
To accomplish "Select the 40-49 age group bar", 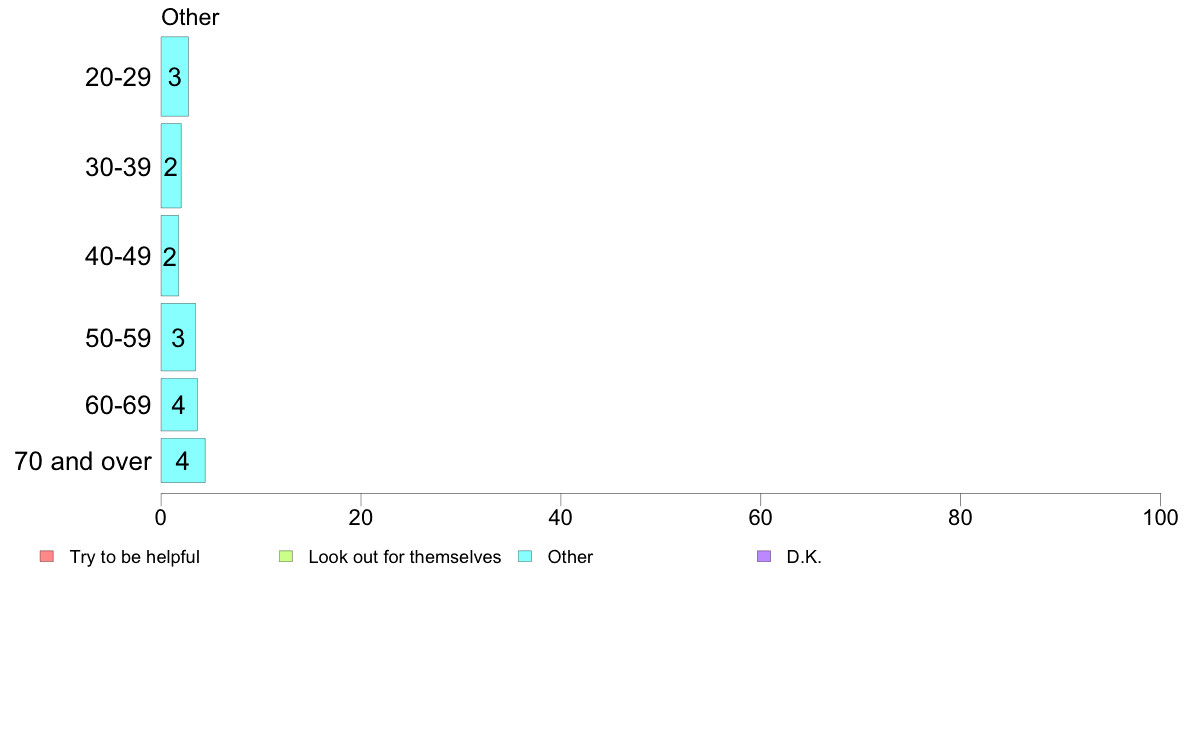I will pyautogui.click(x=170, y=256).
